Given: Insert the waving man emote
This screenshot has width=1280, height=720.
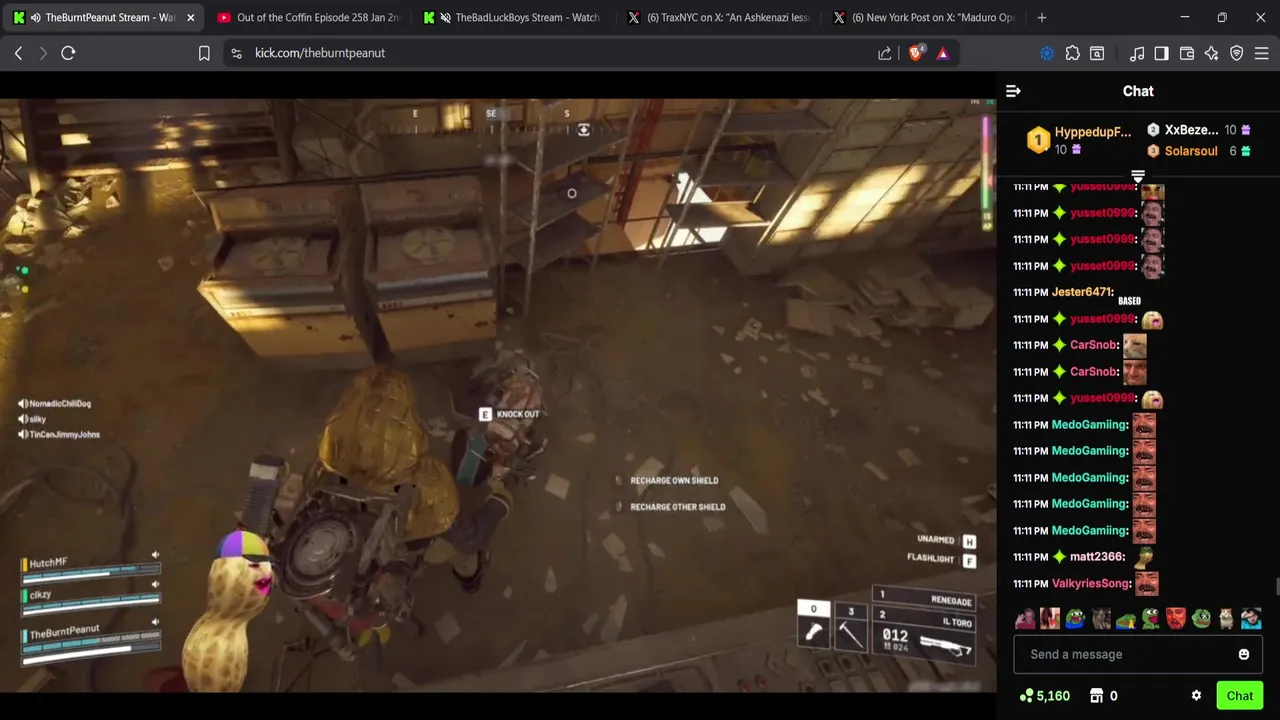Looking at the screenshot, I should pyautogui.click(x=1025, y=619).
